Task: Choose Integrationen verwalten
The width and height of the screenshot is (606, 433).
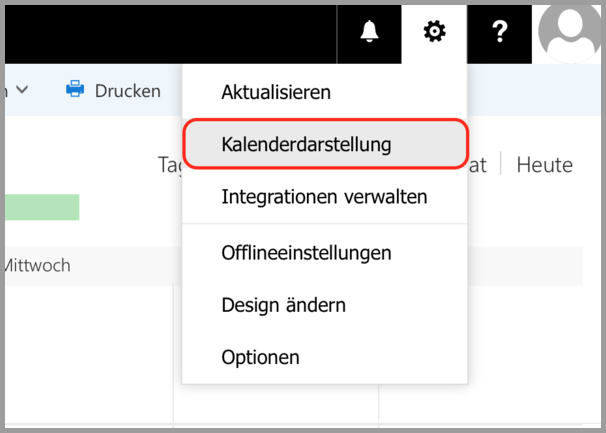Action: (x=324, y=197)
